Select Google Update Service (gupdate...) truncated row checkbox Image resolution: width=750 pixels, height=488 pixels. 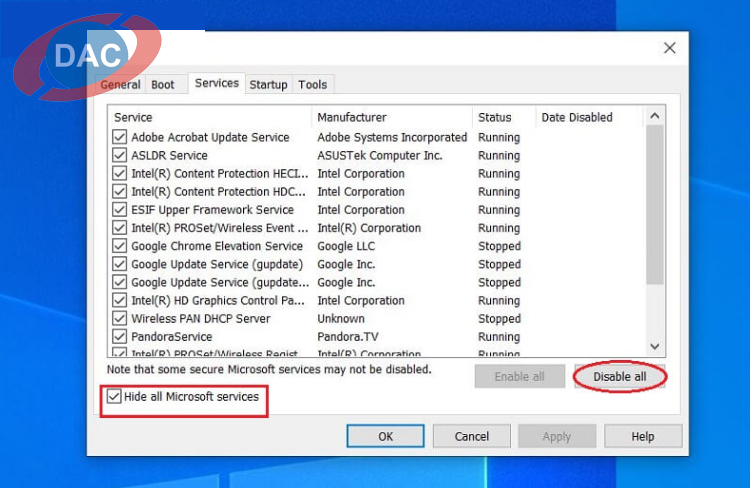(x=120, y=282)
